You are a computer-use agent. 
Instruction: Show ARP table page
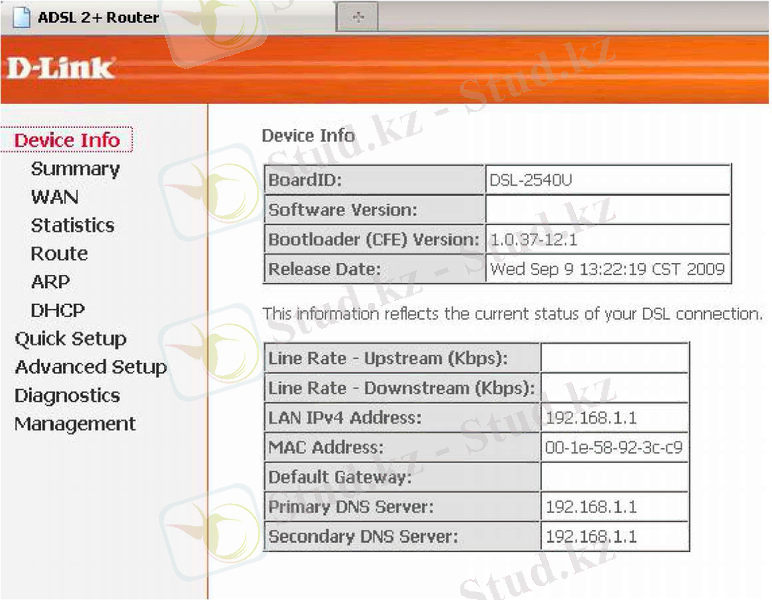(50, 282)
